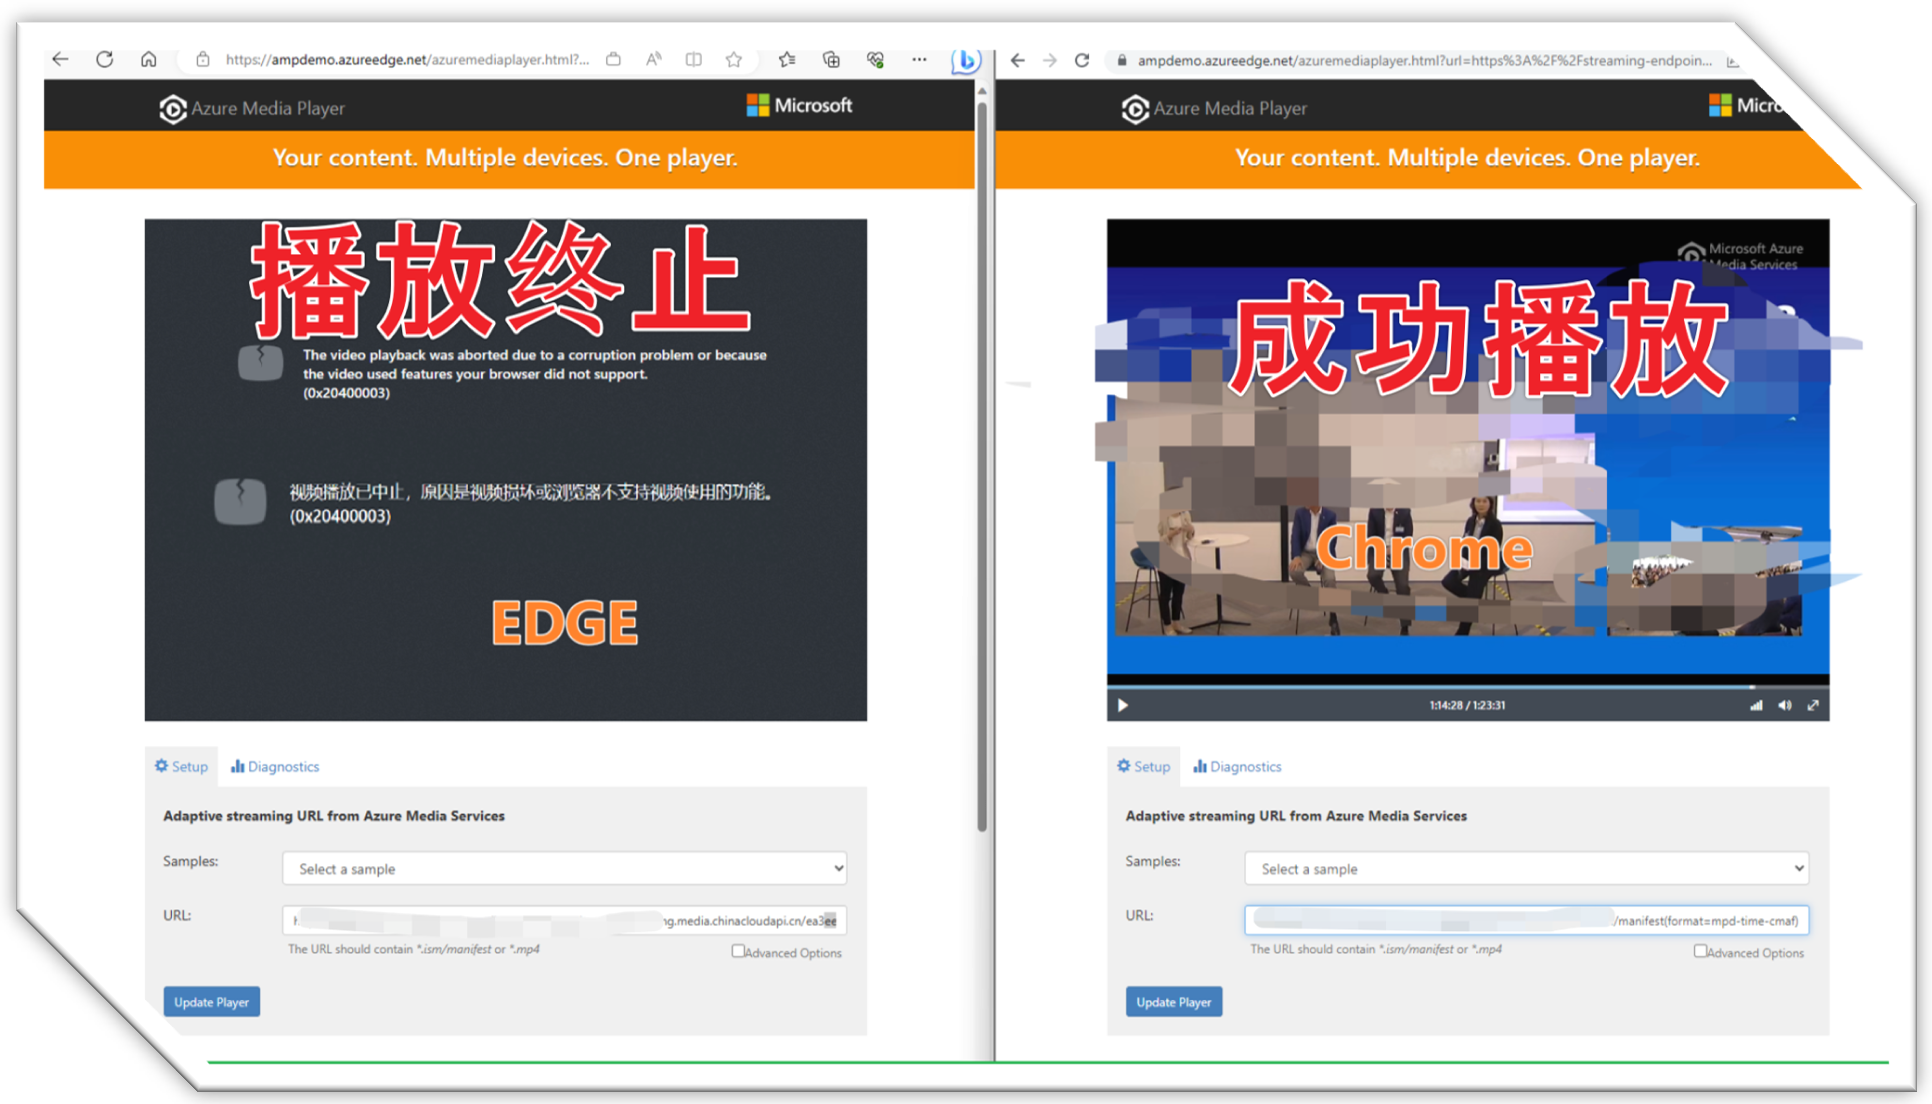The height and width of the screenshot is (1104, 1932).
Task: Enable Advanced Options in Edge pane
Action: pos(738,951)
